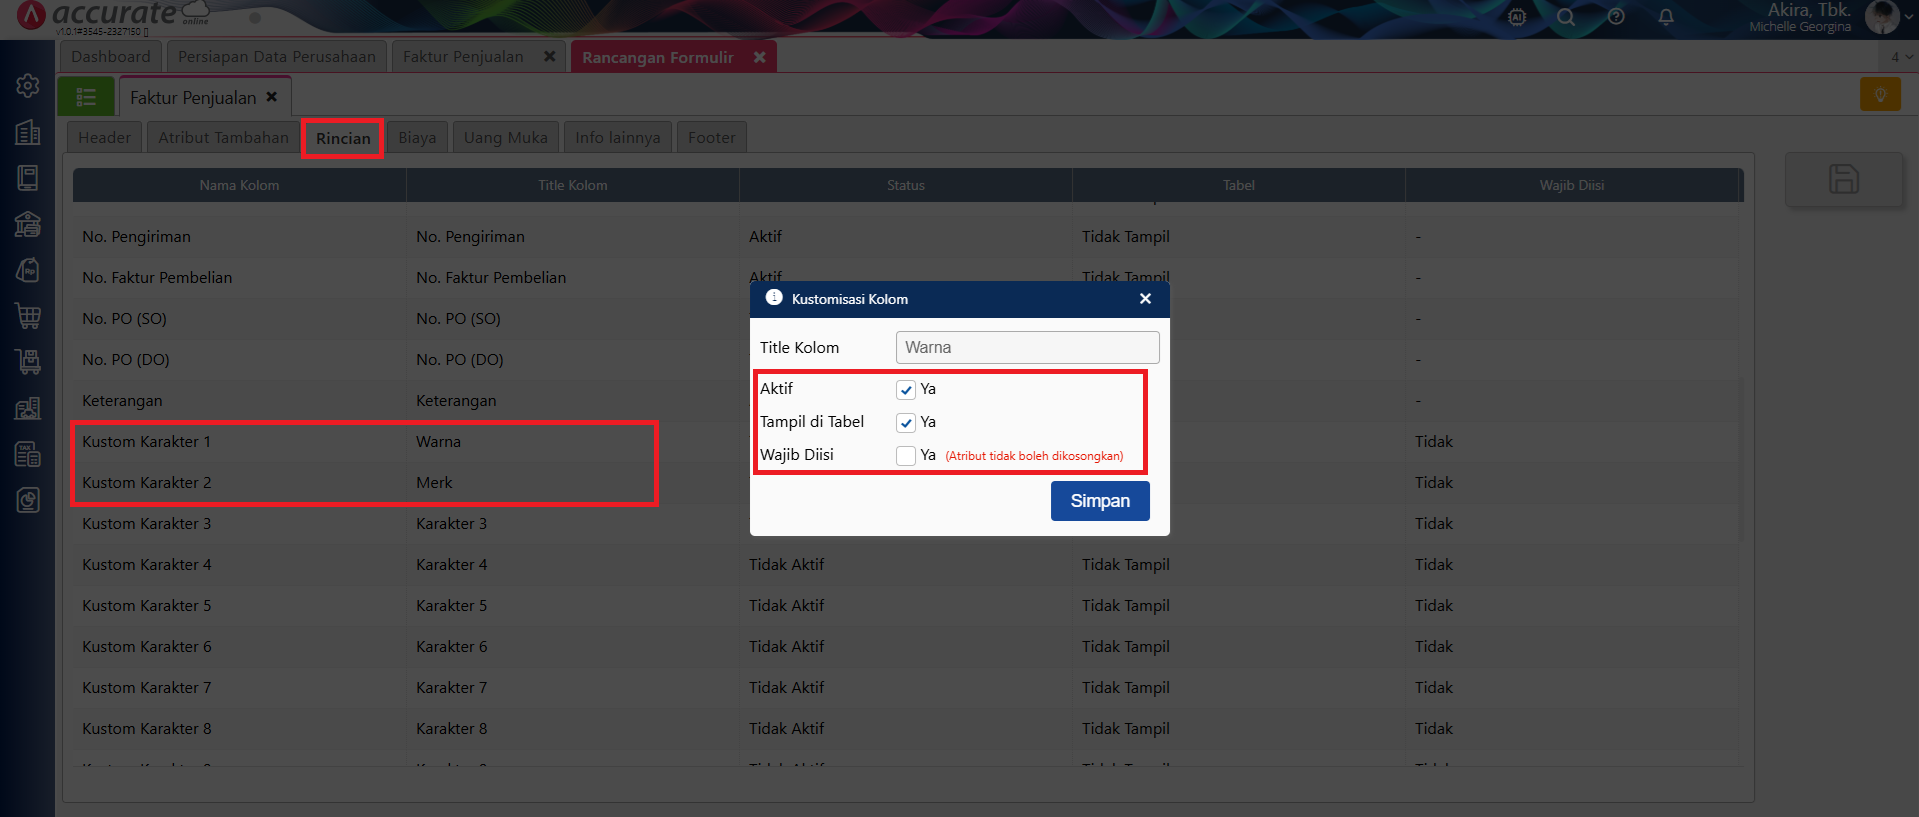Uncheck the Aktif checkbox
Viewport: 1919px width, 817px height.
906,390
